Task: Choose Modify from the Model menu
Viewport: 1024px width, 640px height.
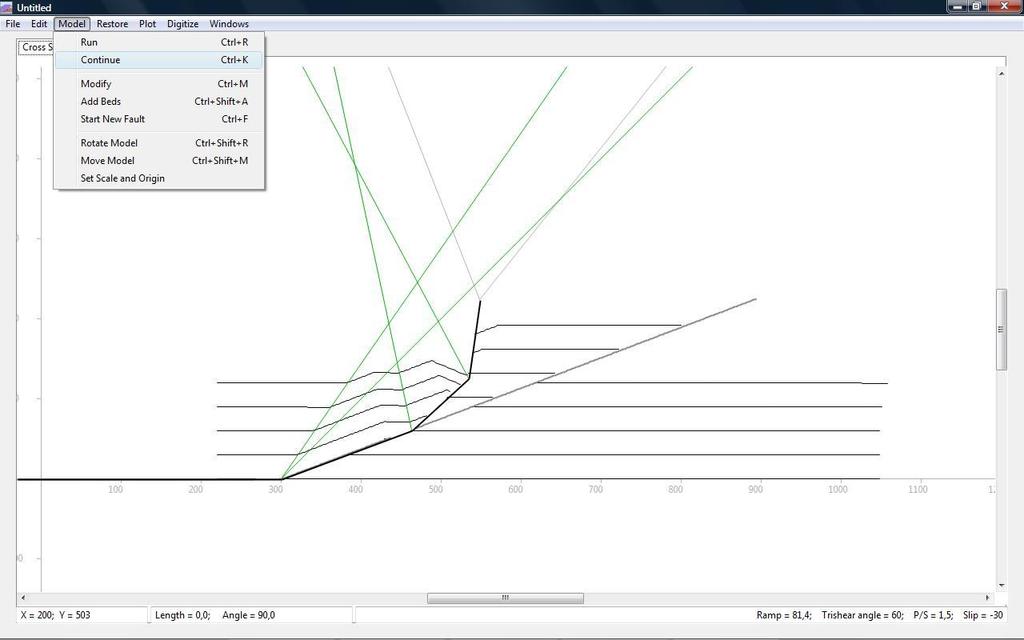Action: pyautogui.click(x=159, y=84)
